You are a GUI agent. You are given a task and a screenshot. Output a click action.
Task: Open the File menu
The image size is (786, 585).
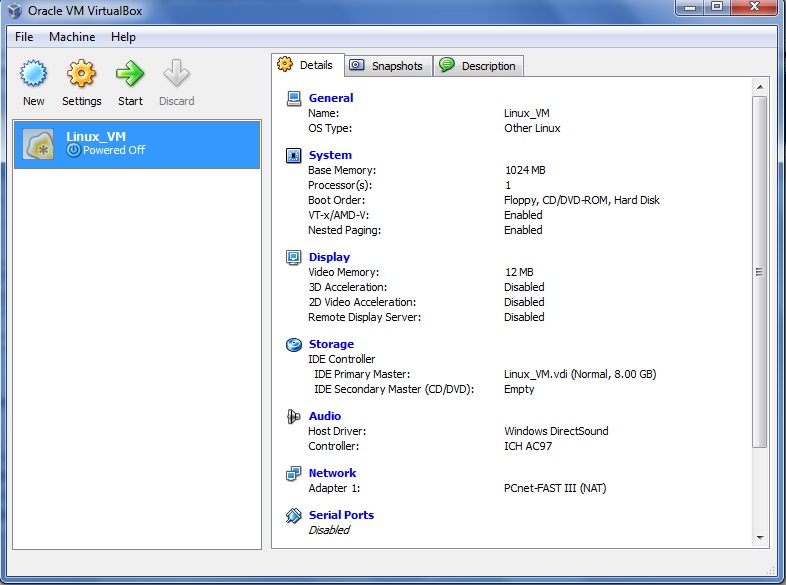coord(24,37)
